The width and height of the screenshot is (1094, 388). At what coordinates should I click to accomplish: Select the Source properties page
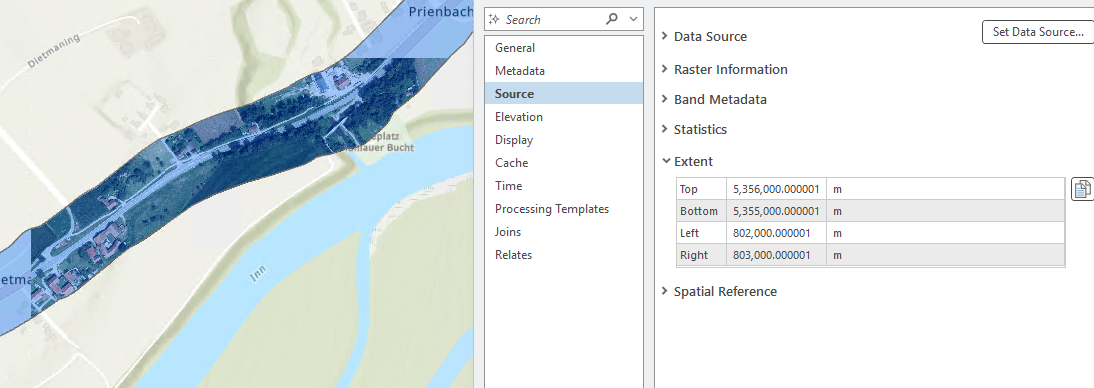(564, 94)
